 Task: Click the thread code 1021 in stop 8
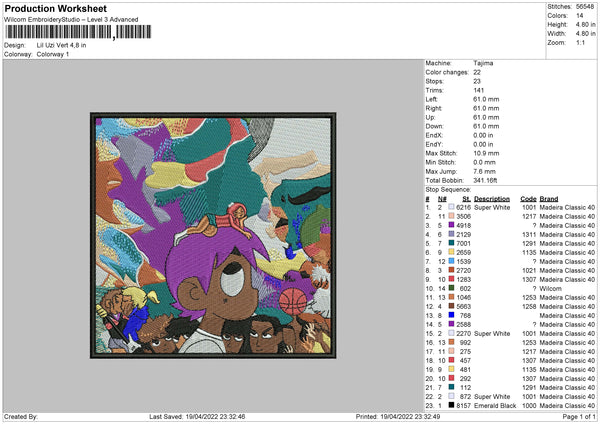coord(529,270)
